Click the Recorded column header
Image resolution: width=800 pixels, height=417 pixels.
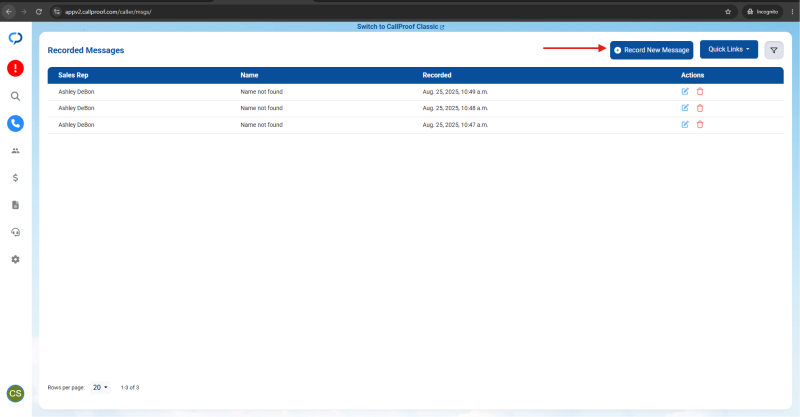437,75
